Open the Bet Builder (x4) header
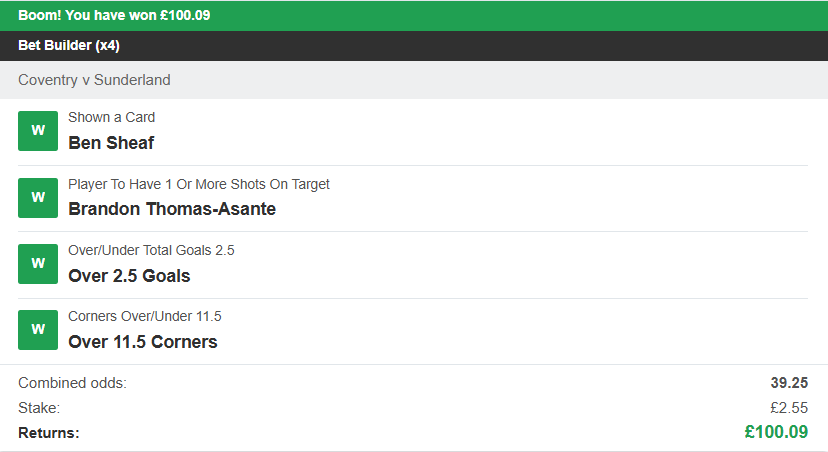The width and height of the screenshot is (828, 452). point(69,45)
